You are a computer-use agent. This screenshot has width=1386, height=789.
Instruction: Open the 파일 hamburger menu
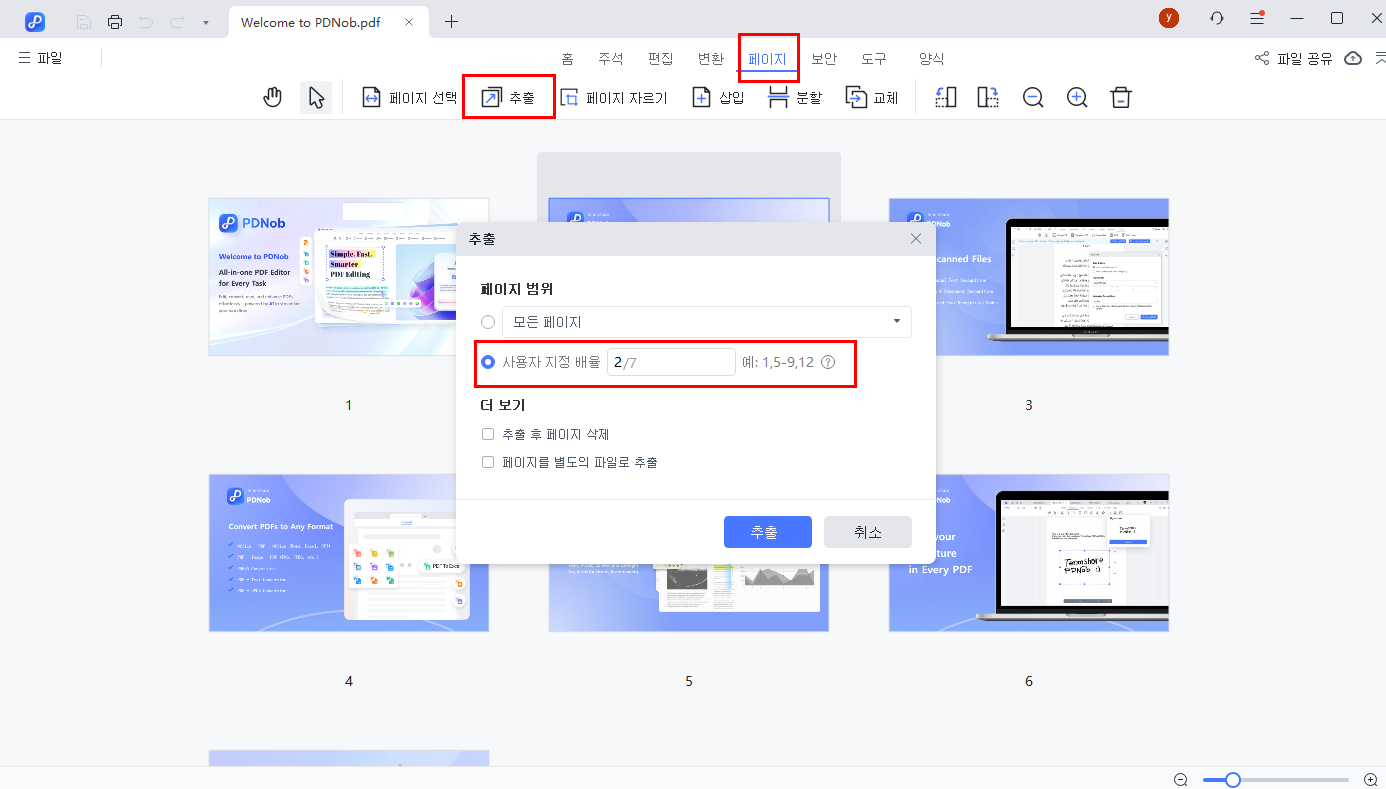(x=40, y=58)
